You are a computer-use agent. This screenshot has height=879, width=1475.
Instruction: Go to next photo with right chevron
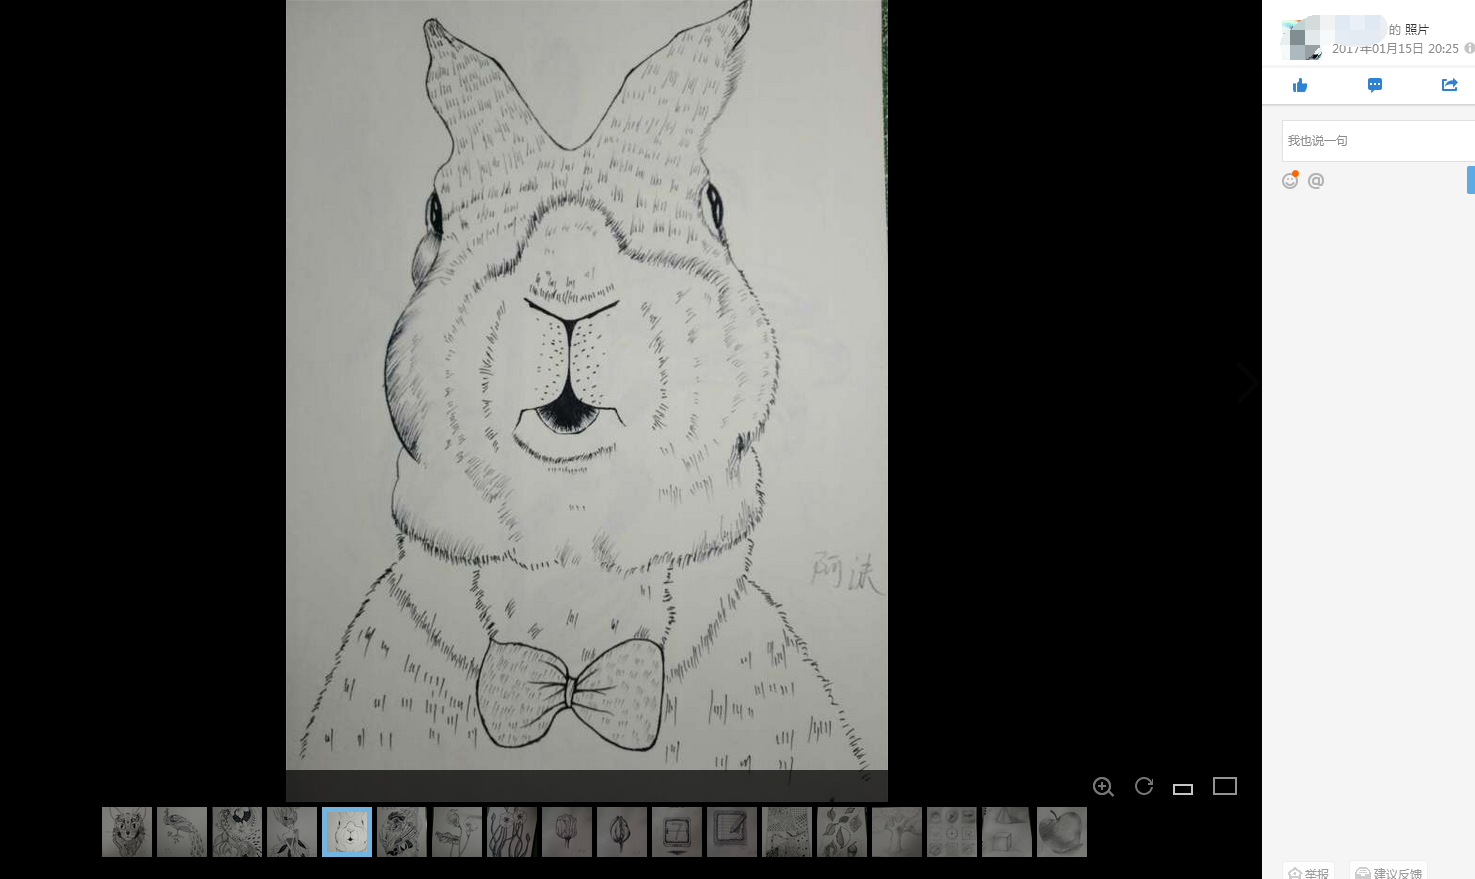[1247, 383]
